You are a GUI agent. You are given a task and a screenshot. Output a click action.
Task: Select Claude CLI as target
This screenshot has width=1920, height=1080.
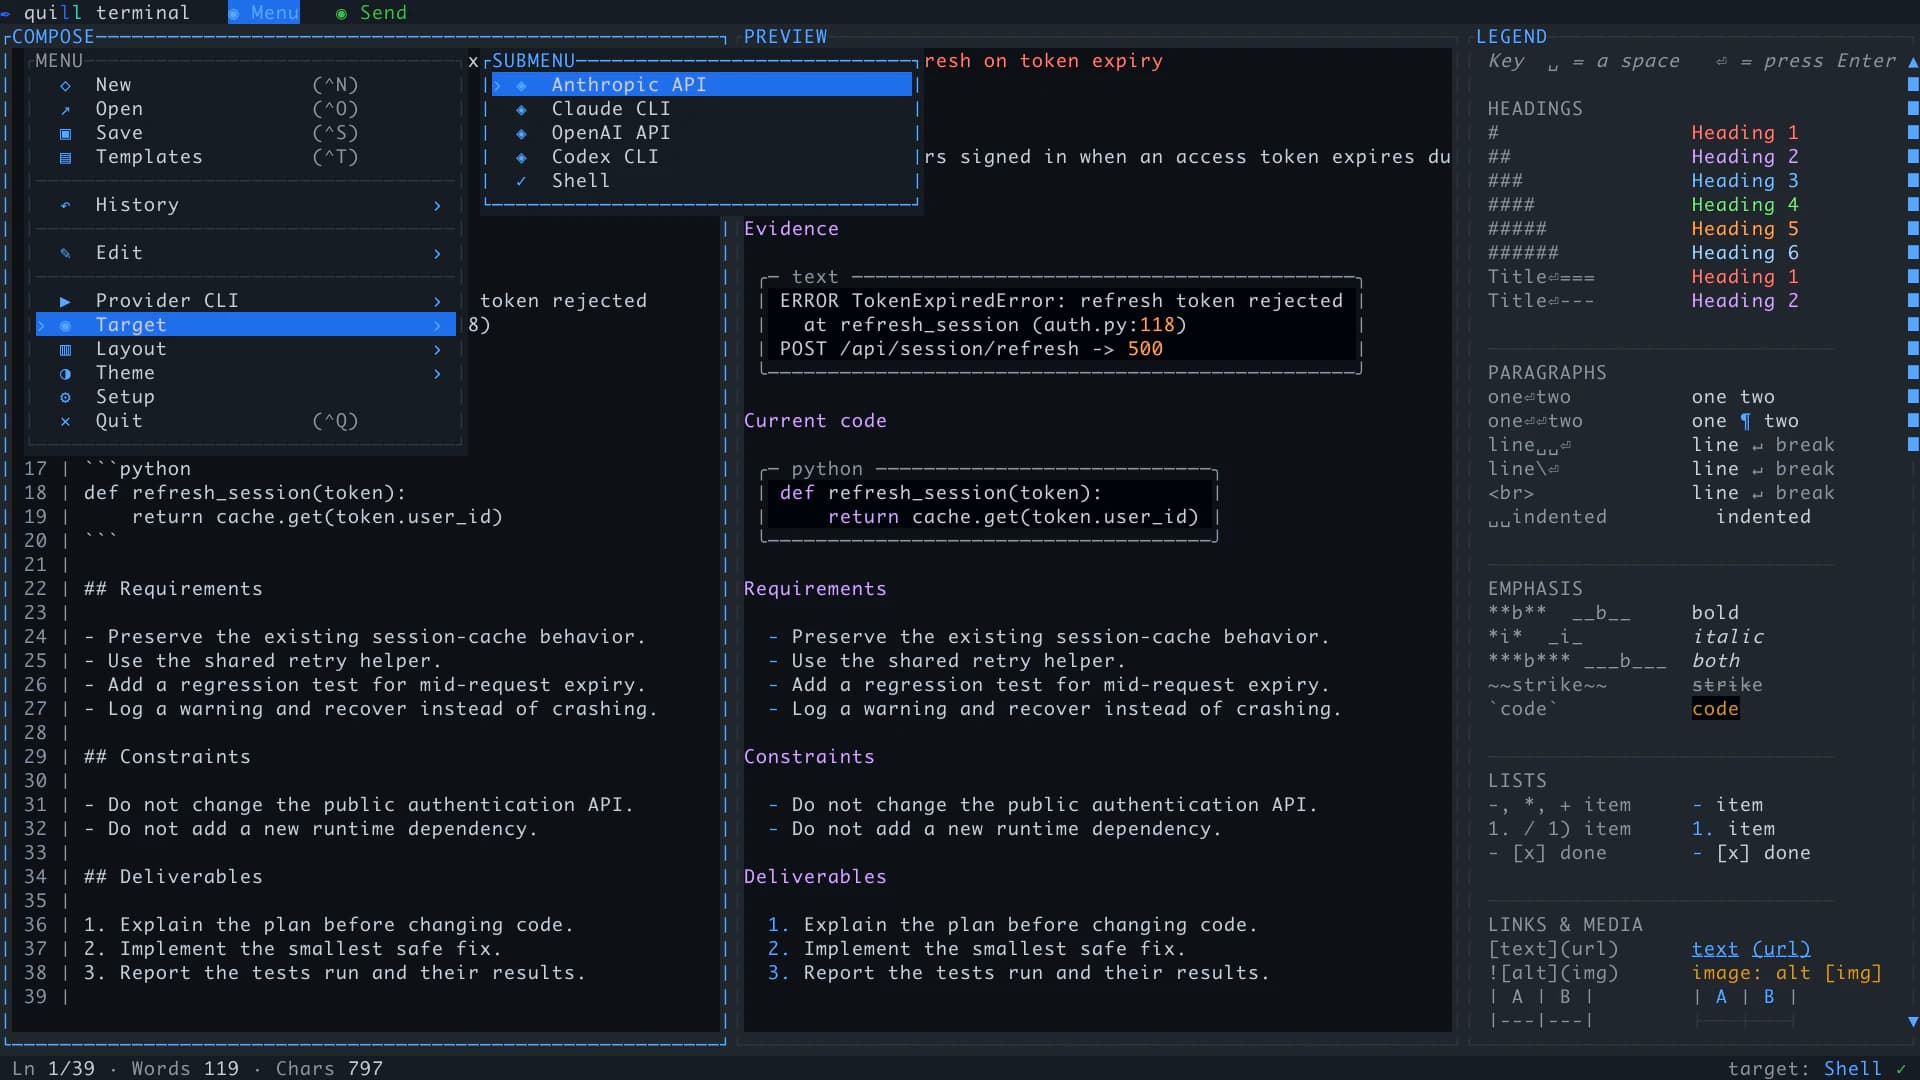[x=702, y=109]
